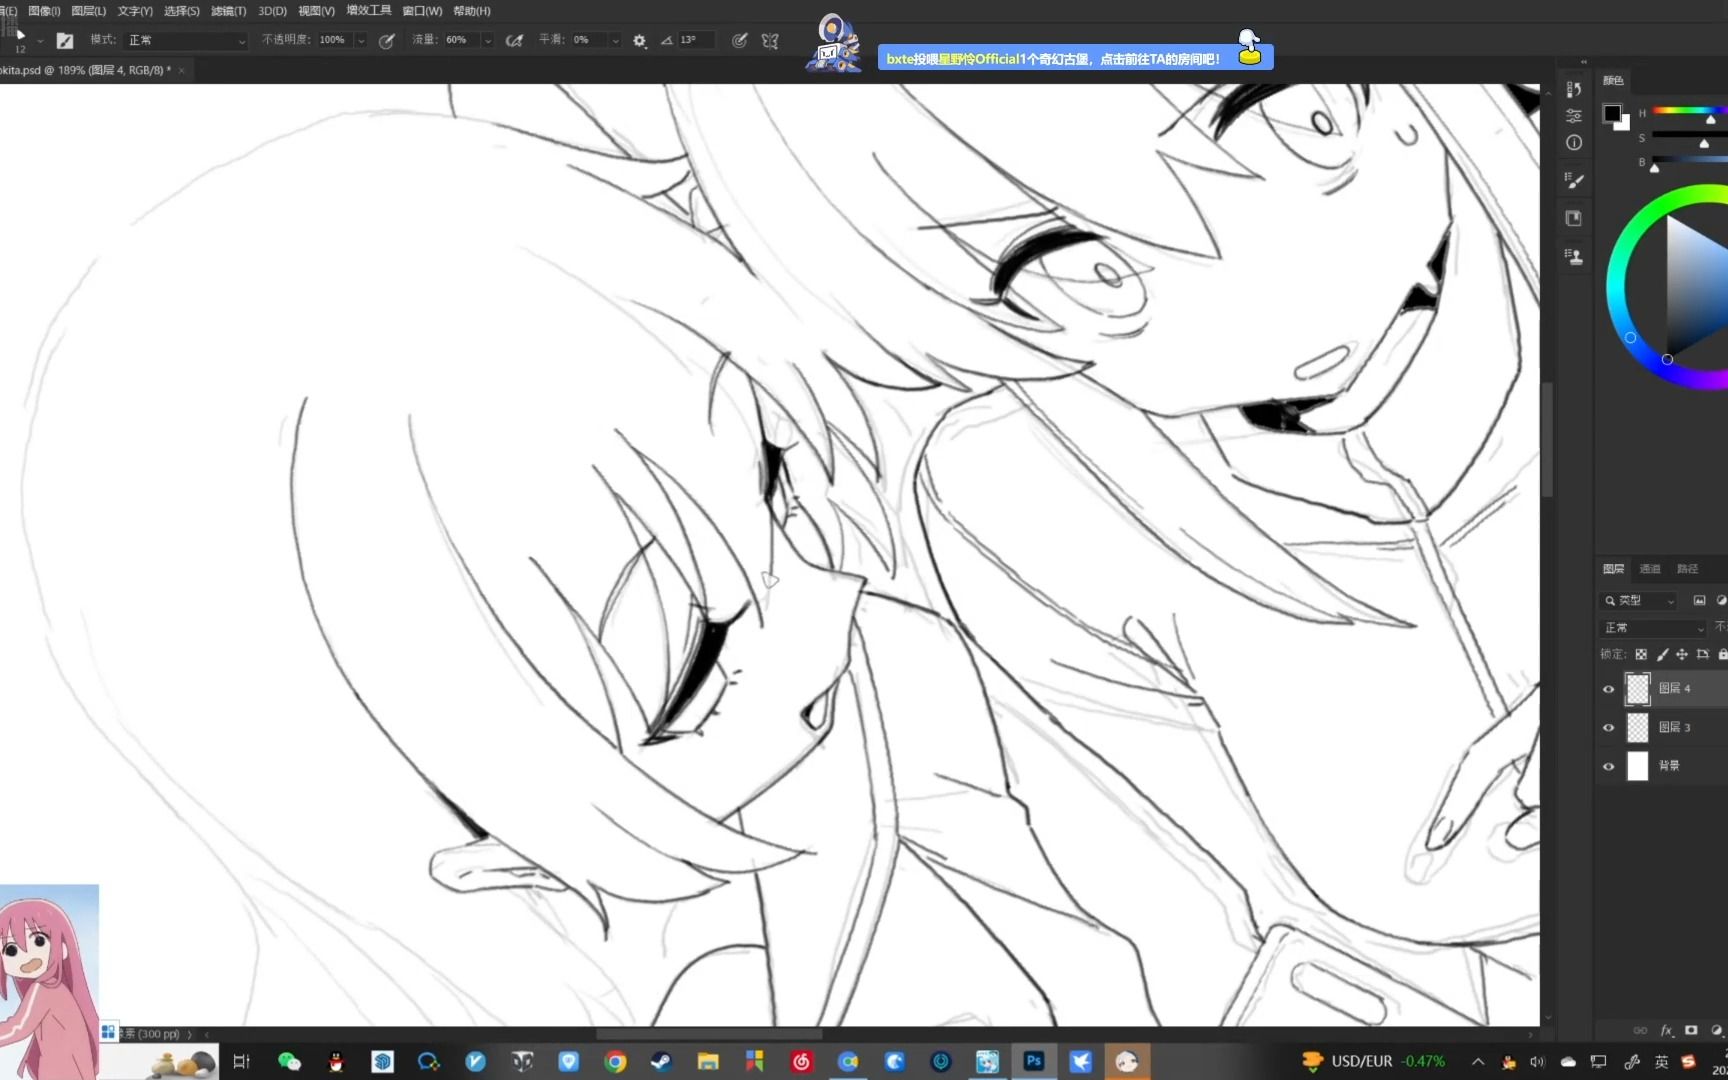
Task: Toggle lock artboard nesting icon
Action: point(1703,655)
